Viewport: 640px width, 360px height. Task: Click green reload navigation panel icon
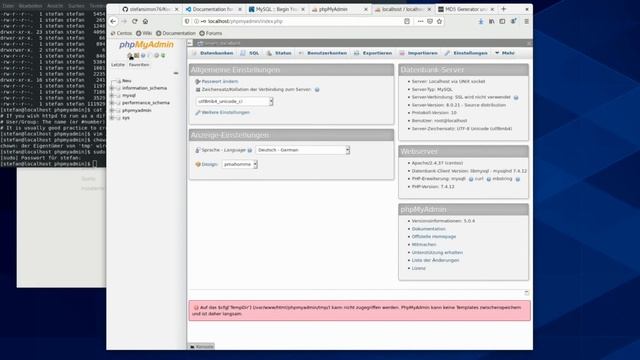click(163, 56)
